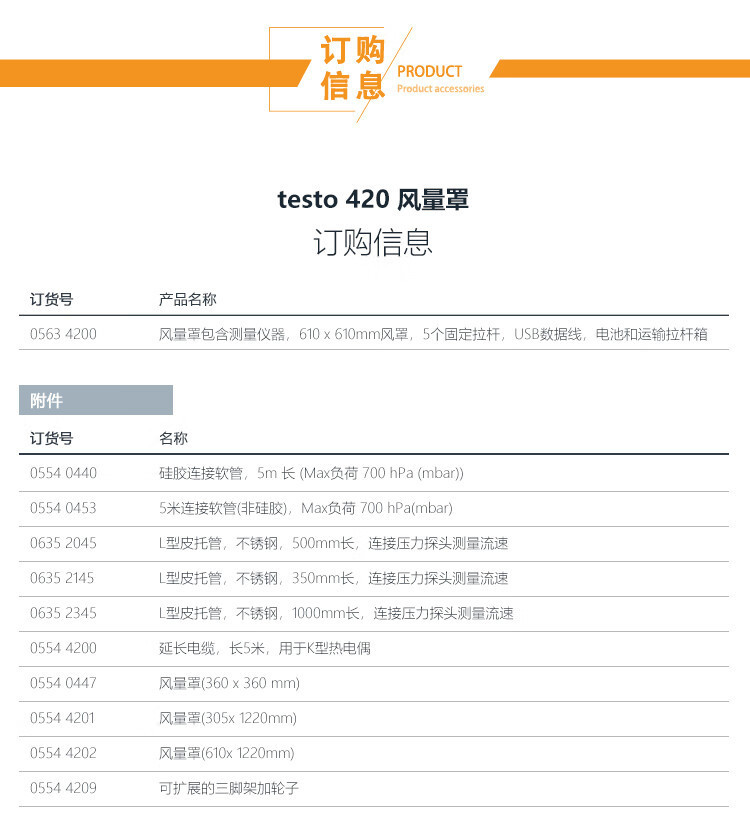Select order number 0635 2045
This screenshot has width=750, height=828.
point(63,543)
